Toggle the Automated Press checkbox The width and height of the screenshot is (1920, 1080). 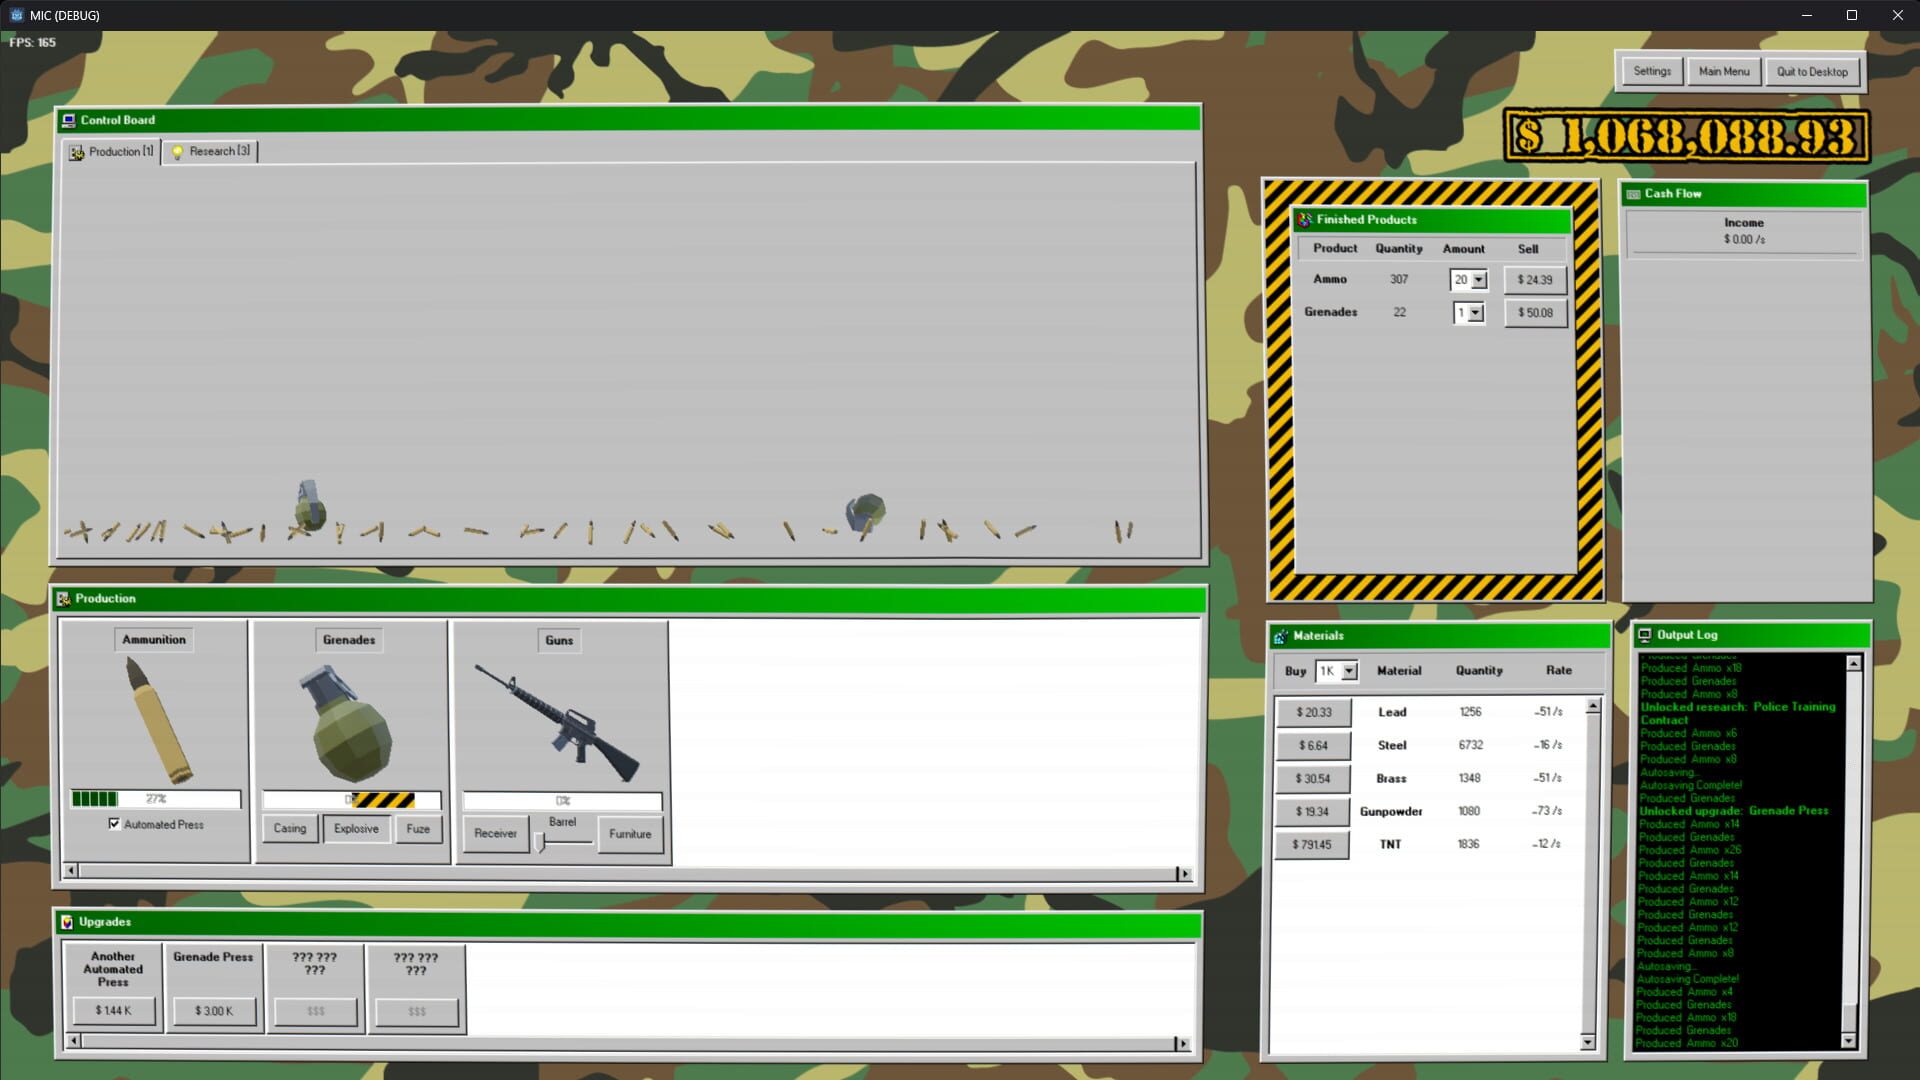coord(115,824)
